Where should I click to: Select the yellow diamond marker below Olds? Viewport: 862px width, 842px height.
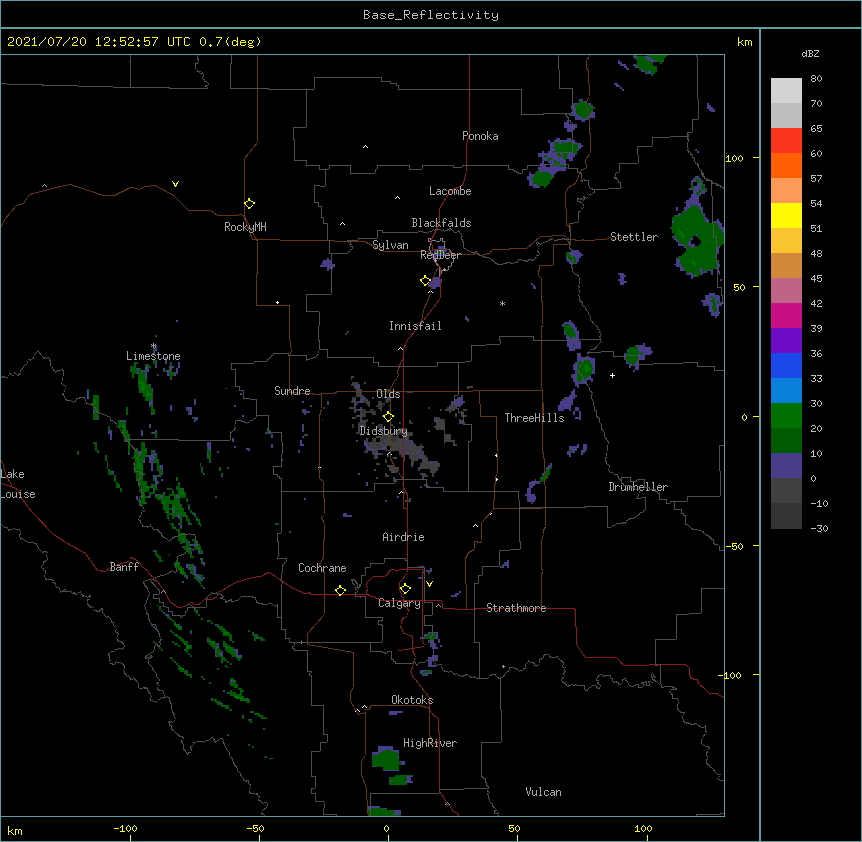pyautogui.click(x=388, y=417)
